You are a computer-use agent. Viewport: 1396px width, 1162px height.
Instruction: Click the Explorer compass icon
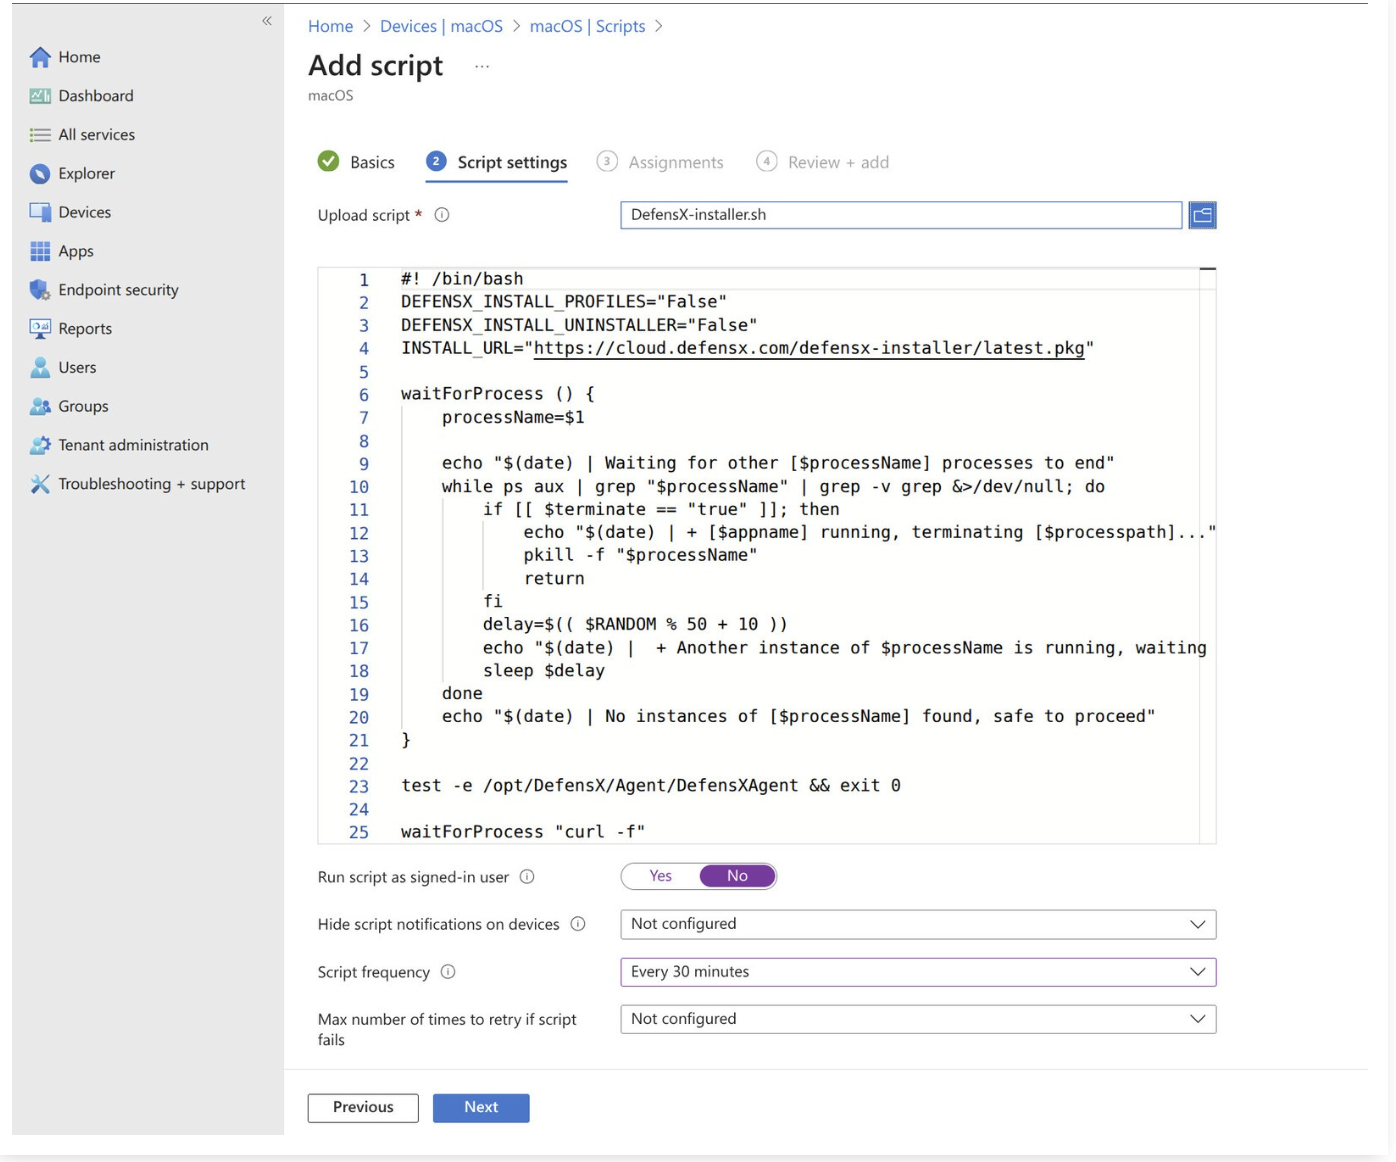[40, 174]
